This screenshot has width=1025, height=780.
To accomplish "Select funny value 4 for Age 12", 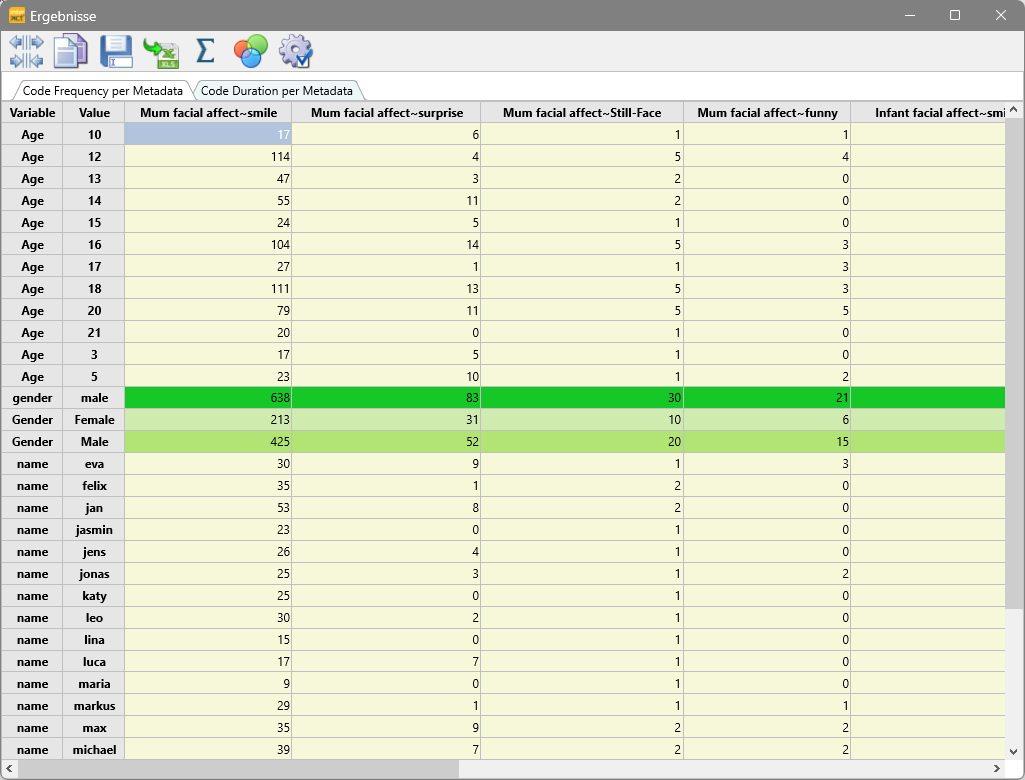I will [x=767, y=156].
